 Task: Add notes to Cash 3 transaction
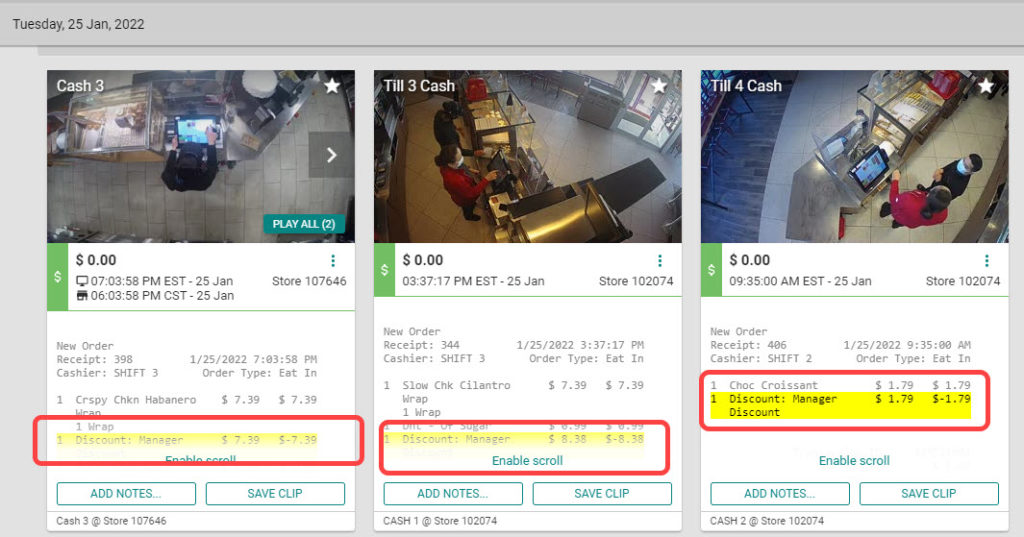tap(126, 493)
